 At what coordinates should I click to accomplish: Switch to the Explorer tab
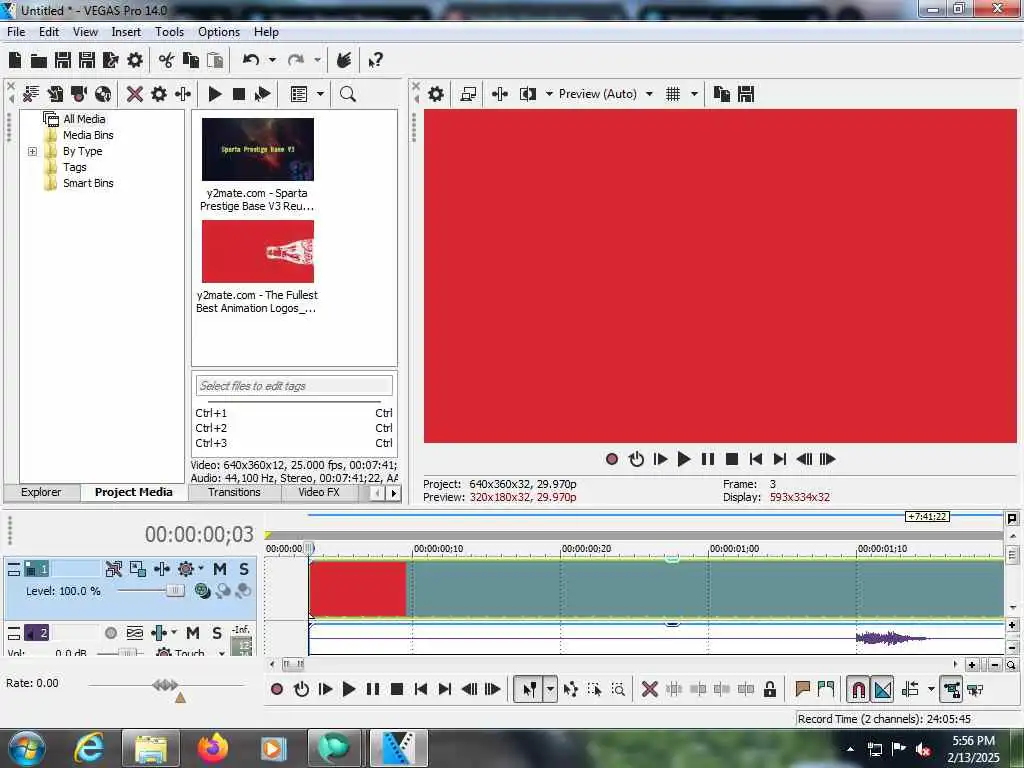pyautogui.click(x=40, y=492)
